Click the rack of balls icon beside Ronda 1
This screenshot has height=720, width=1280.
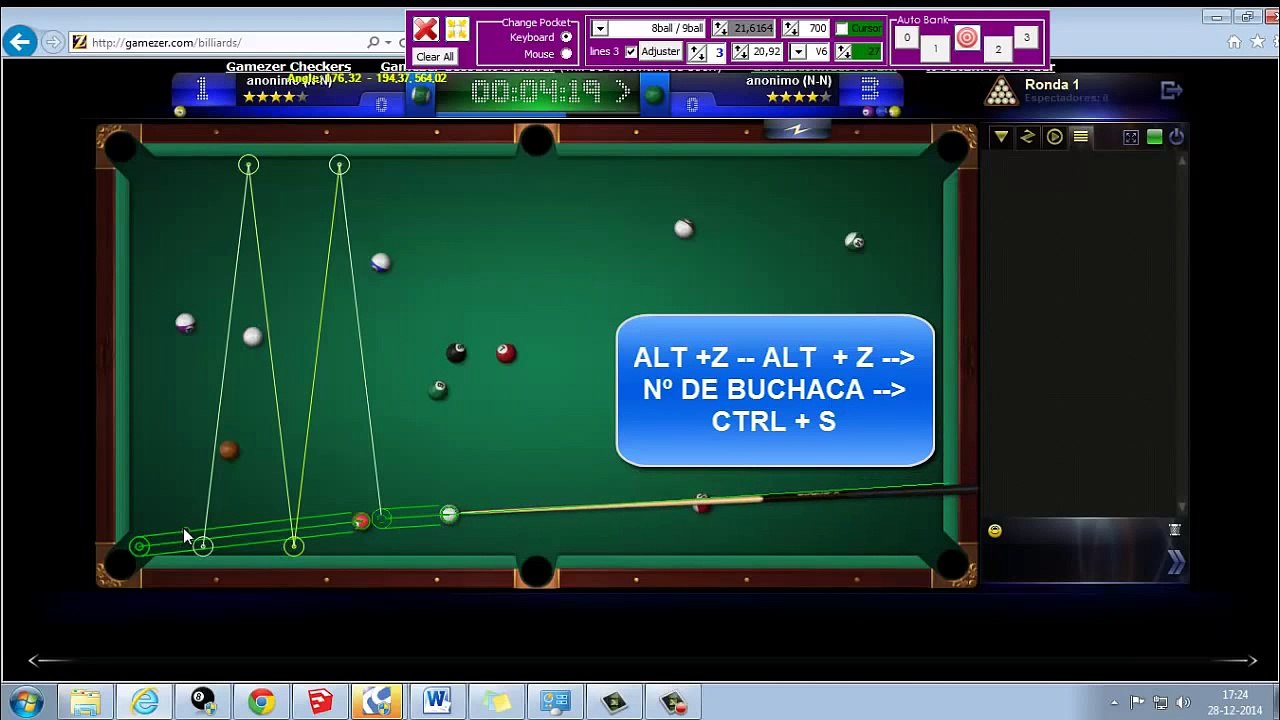[1001, 91]
